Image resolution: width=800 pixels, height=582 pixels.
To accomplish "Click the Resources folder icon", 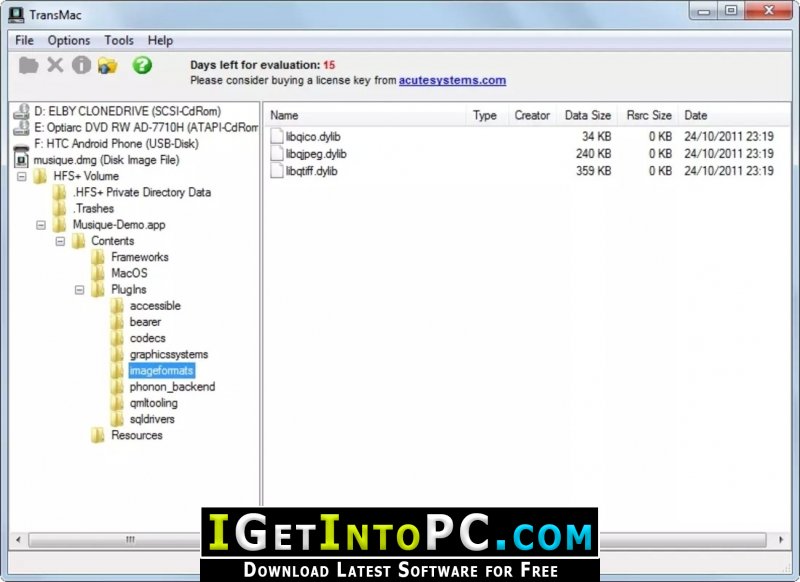I will point(98,435).
